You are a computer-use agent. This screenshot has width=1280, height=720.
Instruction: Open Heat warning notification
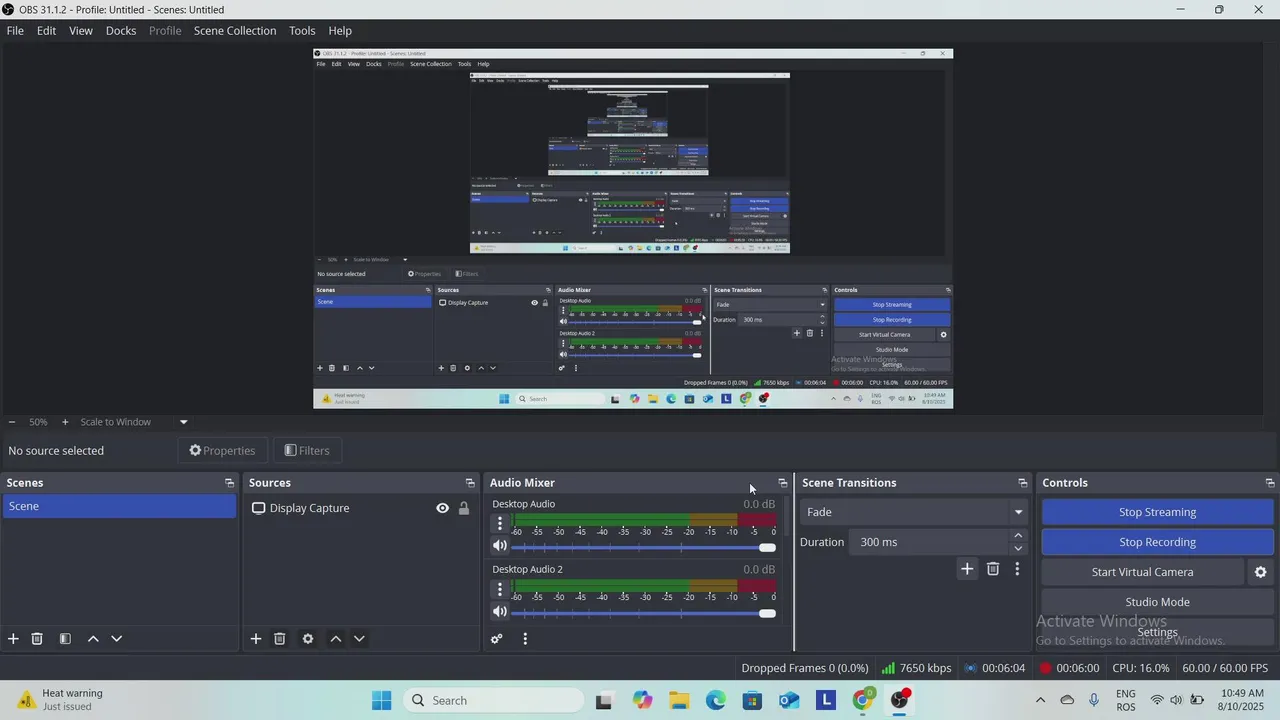pyautogui.click(x=60, y=700)
